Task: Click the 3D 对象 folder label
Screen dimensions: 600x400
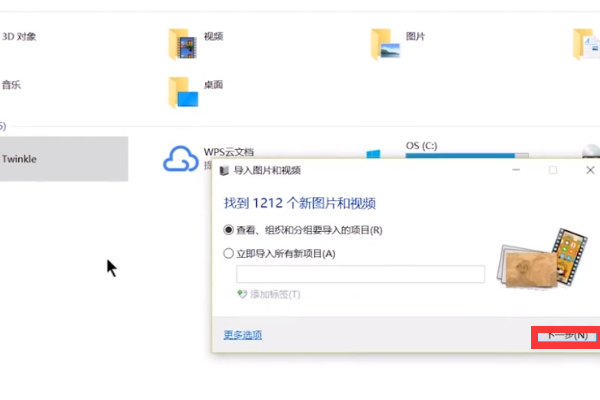Action: [19, 36]
